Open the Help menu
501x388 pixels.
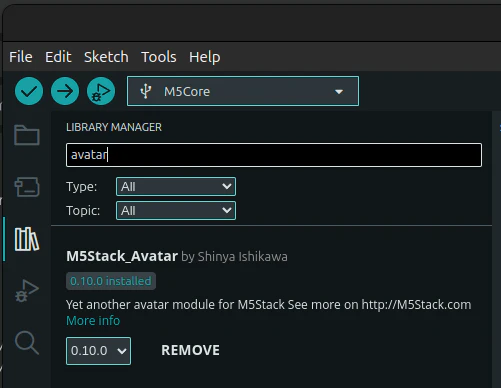(205, 57)
